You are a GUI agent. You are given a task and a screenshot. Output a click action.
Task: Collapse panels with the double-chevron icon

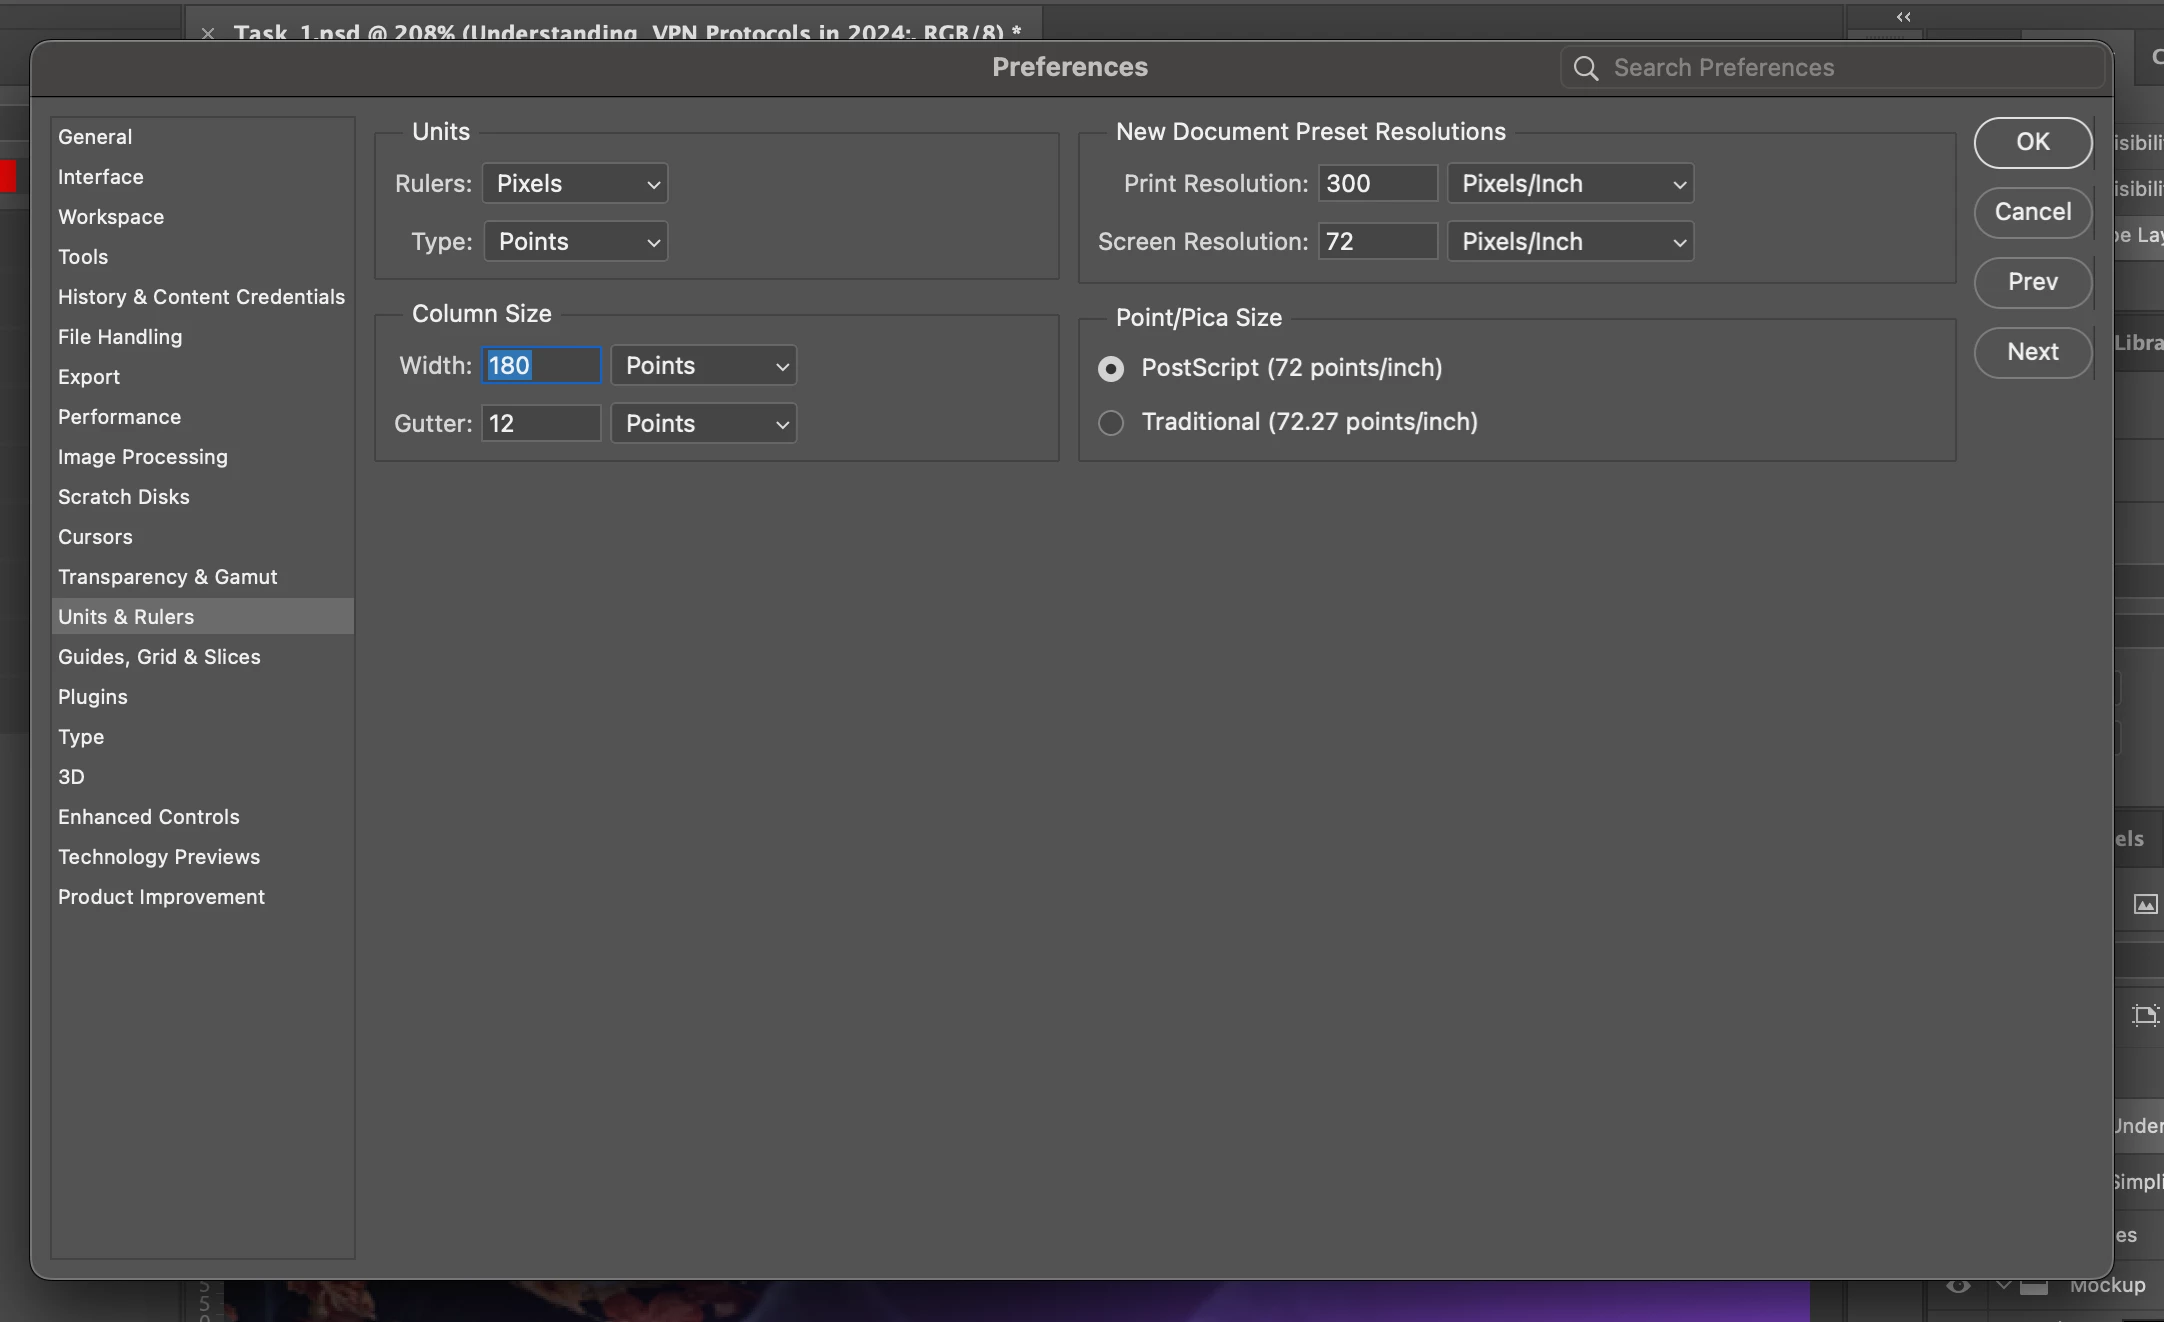1903,17
